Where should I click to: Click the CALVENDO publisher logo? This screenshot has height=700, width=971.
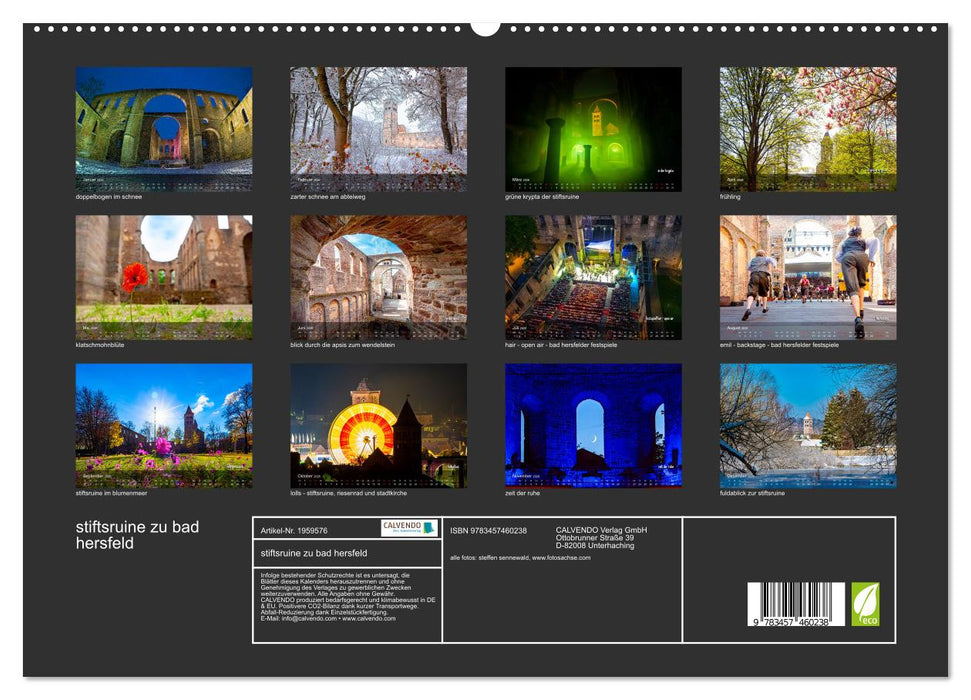pos(411,527)
